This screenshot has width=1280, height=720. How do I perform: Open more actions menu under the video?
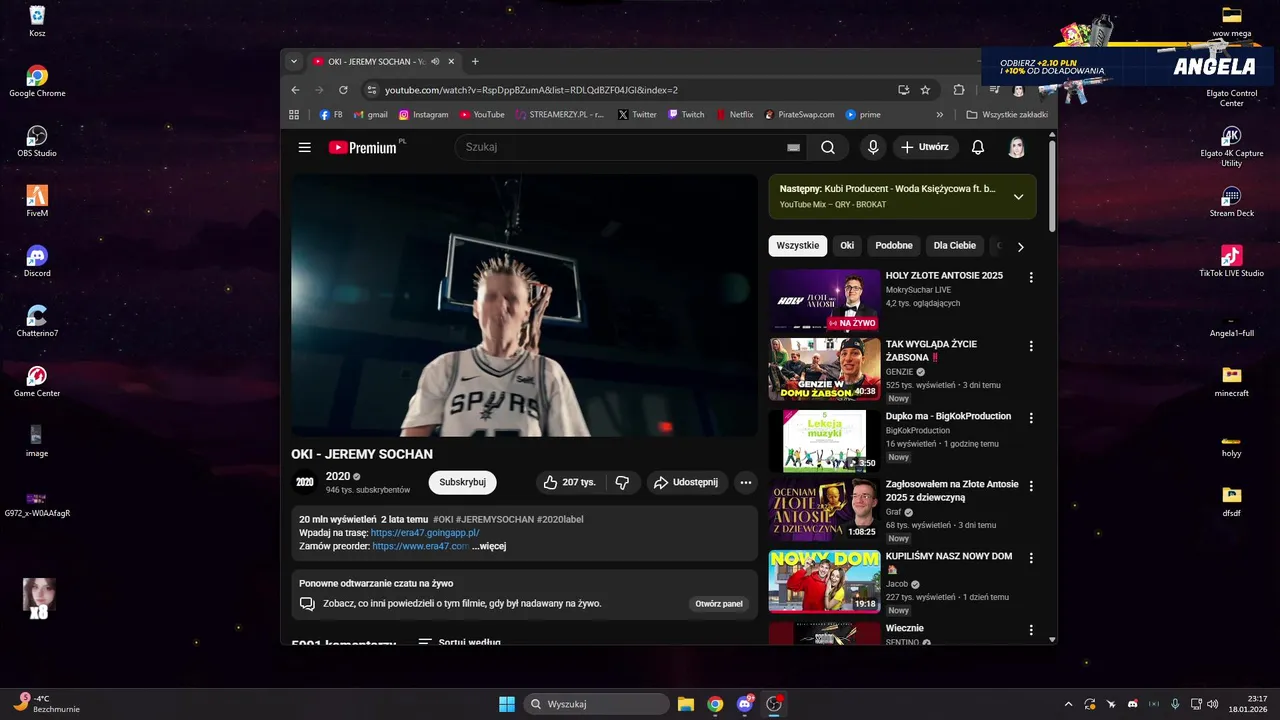click(x=745, y=482)
